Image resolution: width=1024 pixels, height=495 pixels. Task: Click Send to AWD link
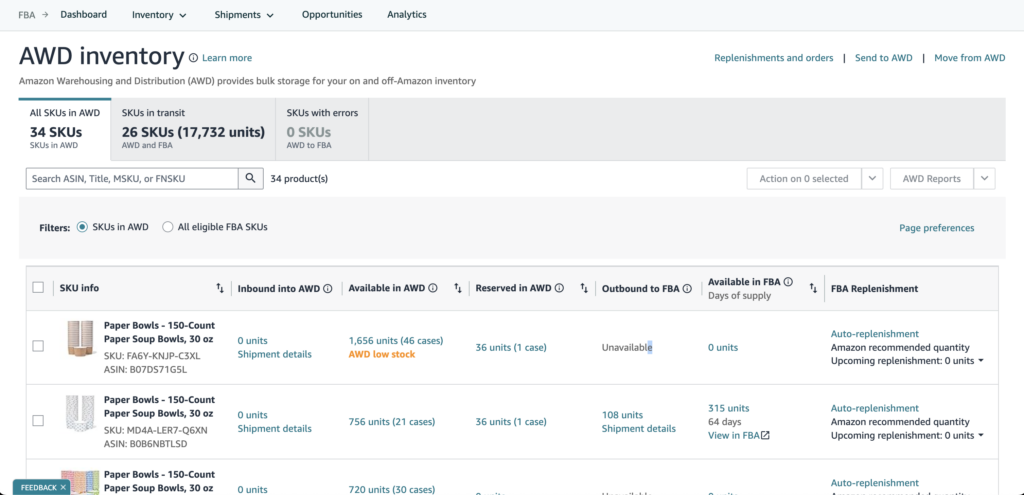tap(884, 58)
